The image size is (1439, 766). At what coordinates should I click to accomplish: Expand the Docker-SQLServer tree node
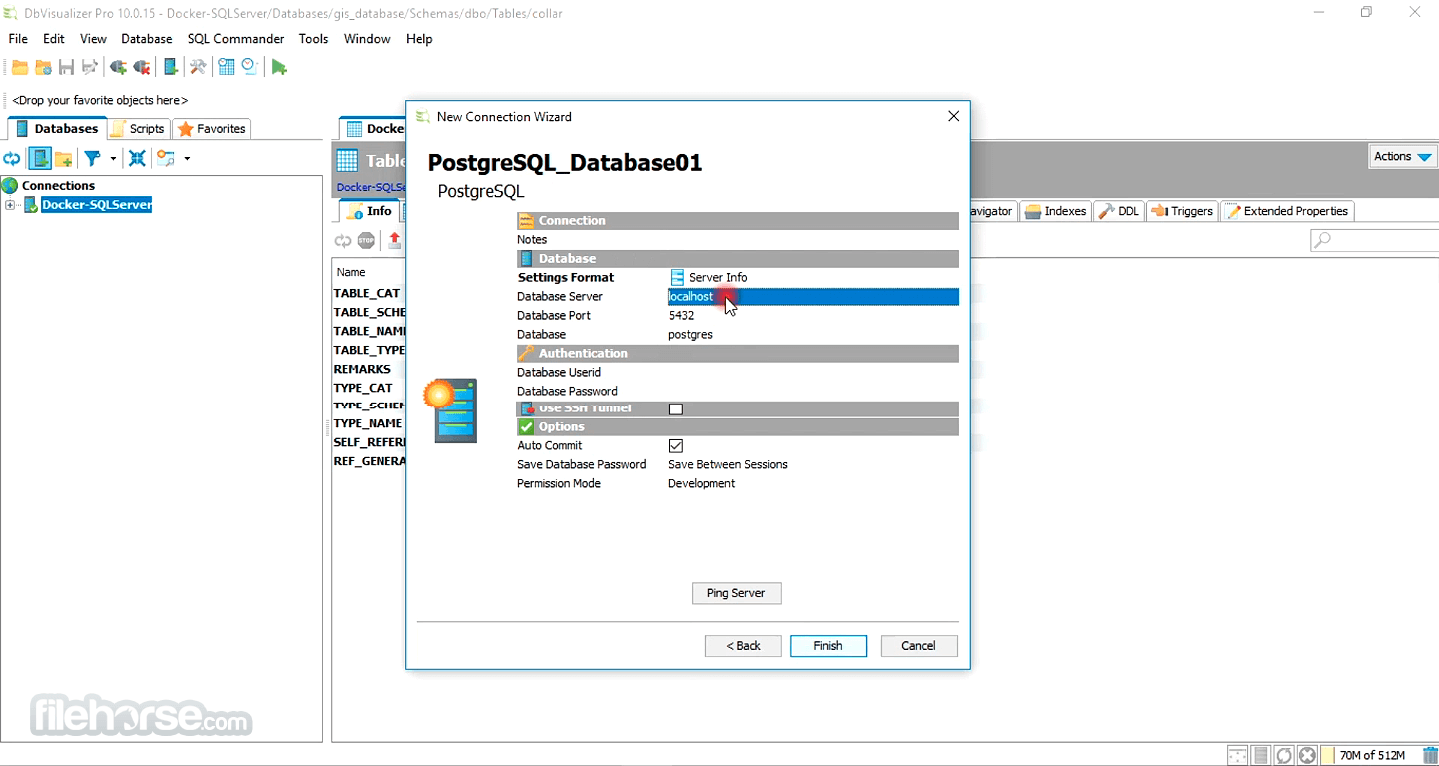coord(10,205)
